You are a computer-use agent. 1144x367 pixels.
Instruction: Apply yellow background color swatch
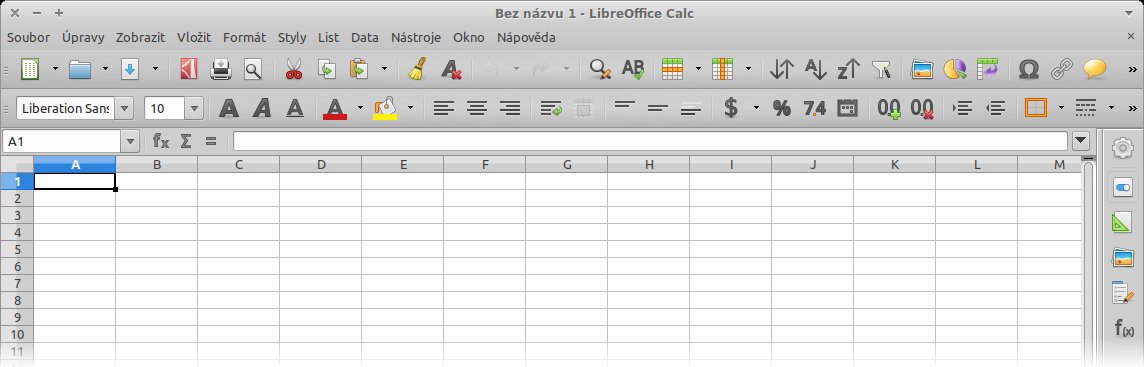click(384, 109)
